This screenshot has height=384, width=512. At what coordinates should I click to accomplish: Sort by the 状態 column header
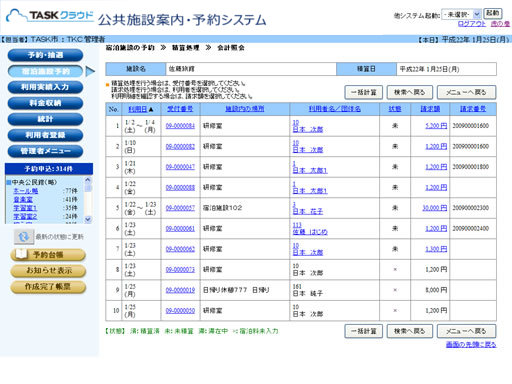[395, 109]
